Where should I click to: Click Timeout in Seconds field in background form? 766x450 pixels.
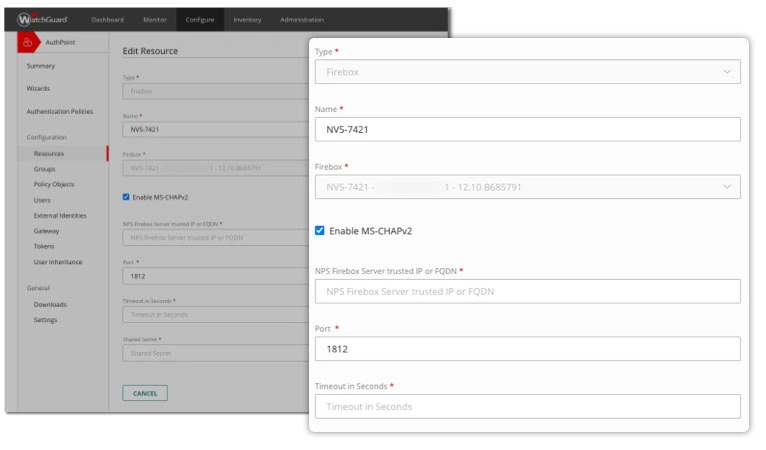pos(215,315)
